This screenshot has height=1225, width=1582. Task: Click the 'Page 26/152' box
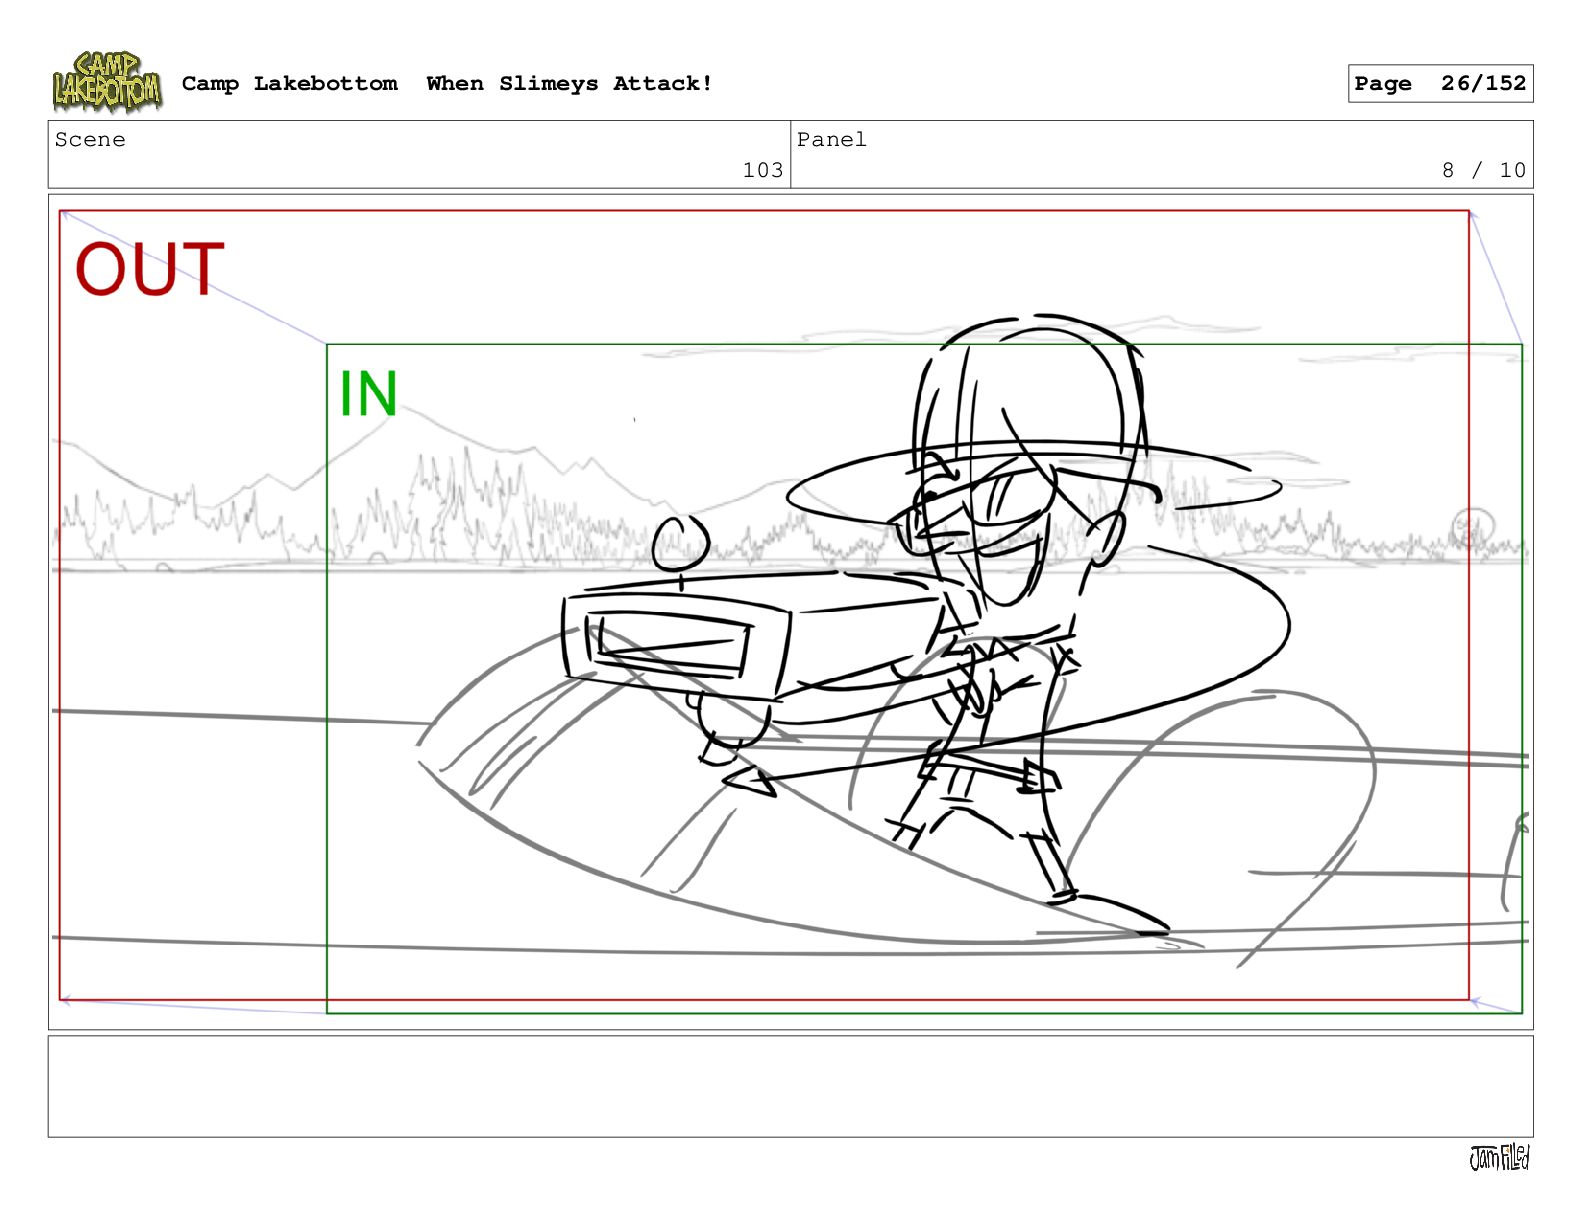click(1440, 84)
